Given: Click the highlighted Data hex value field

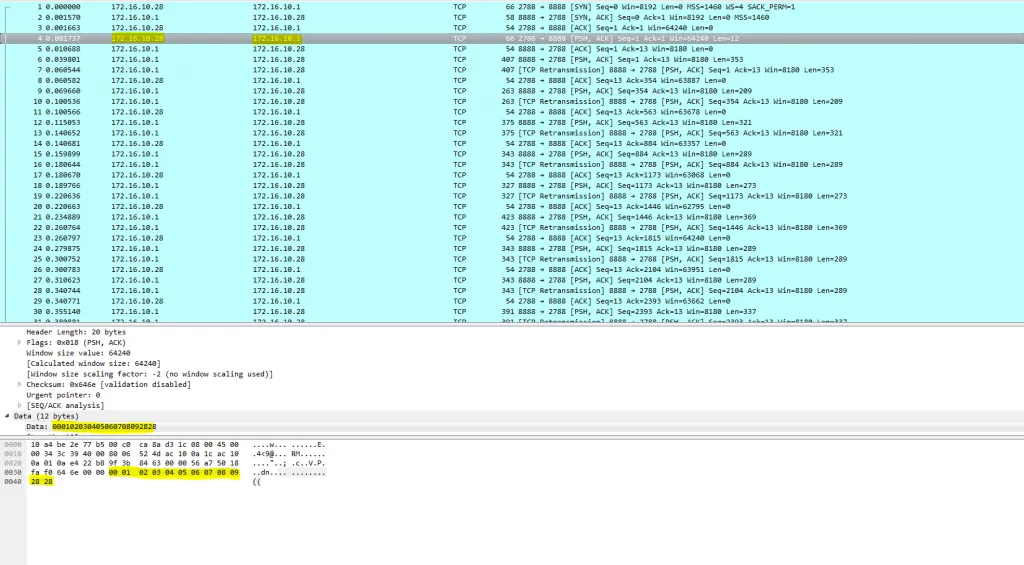Looking at the screenshot, I should [104, 427].
